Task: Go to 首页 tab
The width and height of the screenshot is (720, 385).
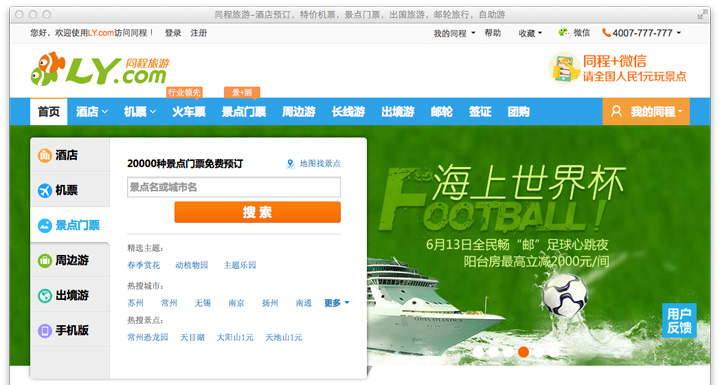Action: coord(49,112)
